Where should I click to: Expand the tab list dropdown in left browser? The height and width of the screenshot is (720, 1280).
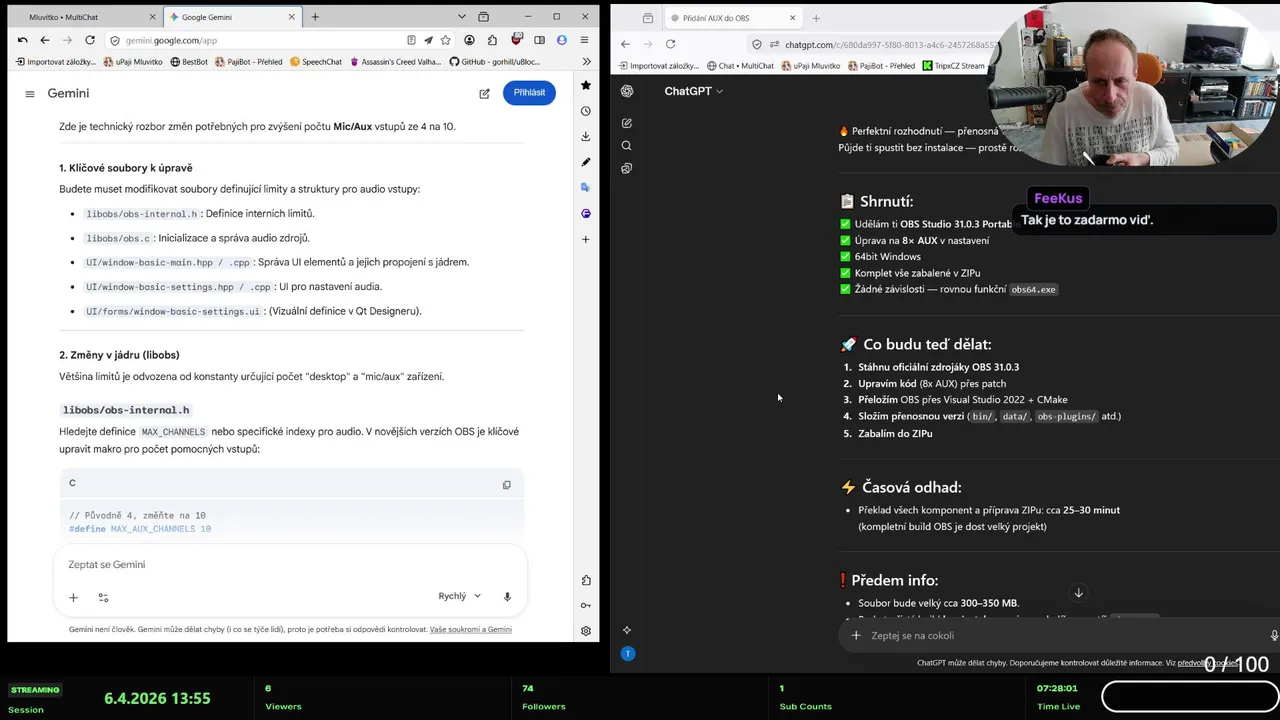[461, 17]
